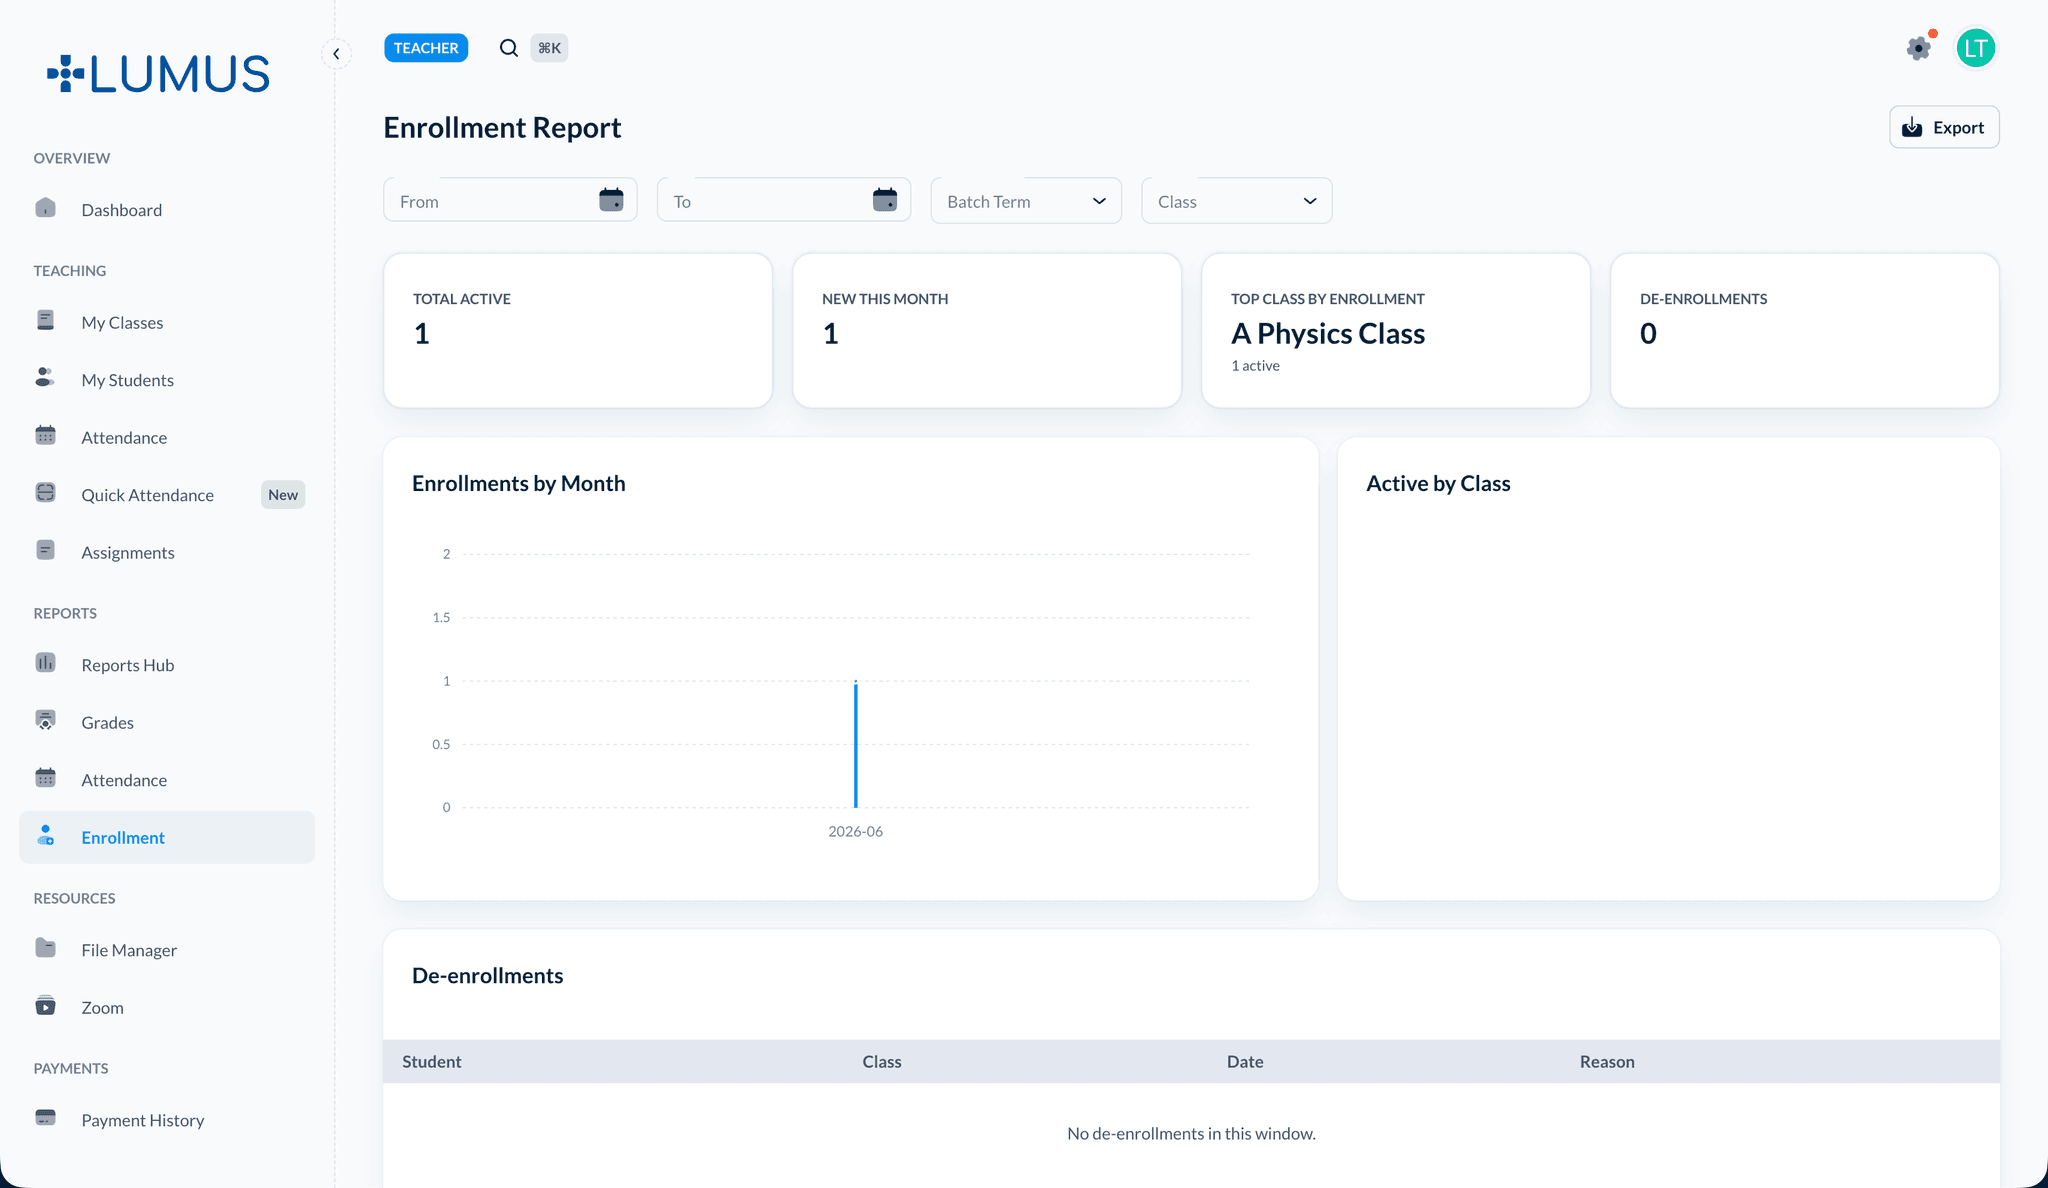Click the '1 active' label
Image resolution: width=2048 pixels, height=1188 pixels.
1255,366
